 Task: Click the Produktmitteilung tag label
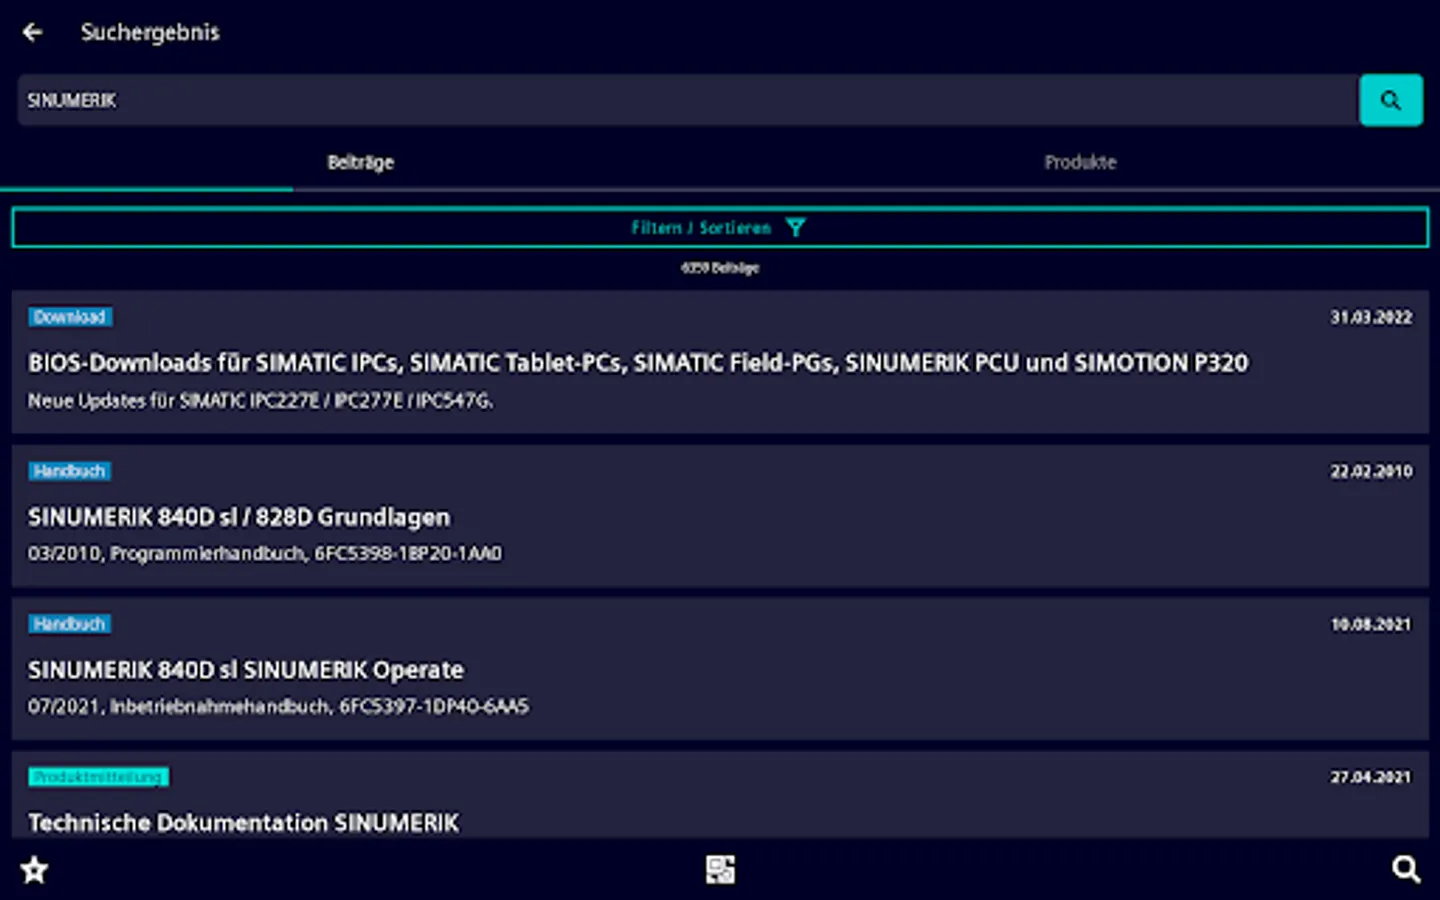(98, 777)
